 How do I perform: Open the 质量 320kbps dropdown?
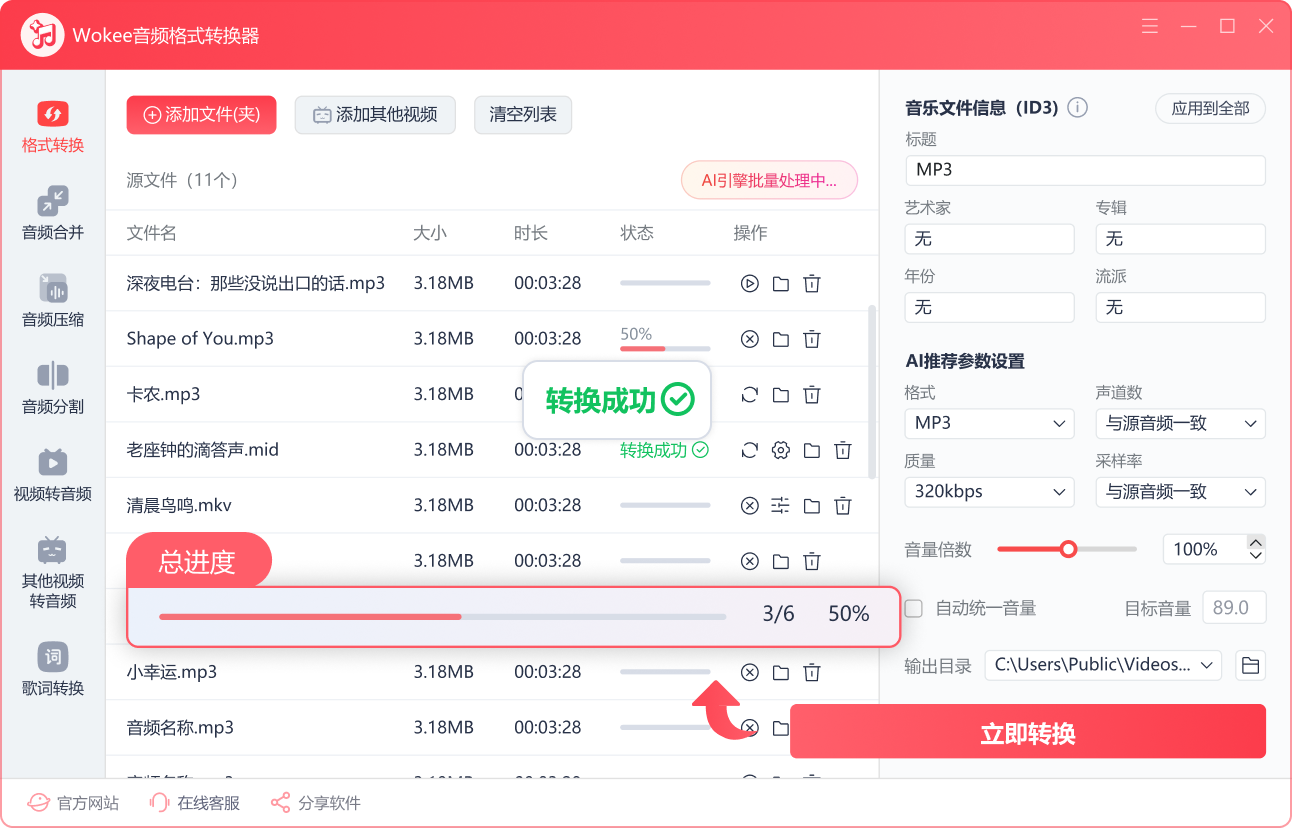tap(988, 491)
